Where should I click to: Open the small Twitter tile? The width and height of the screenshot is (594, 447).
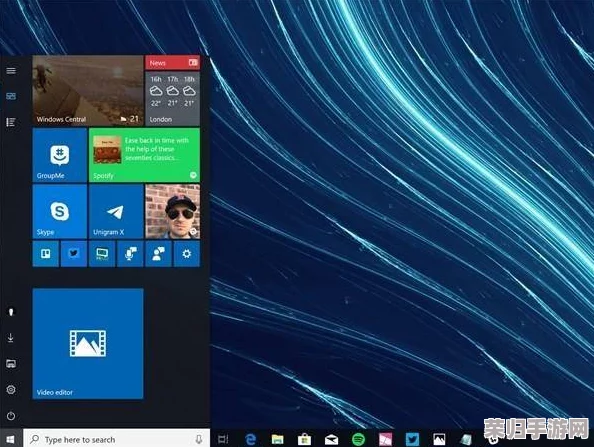(x=74, y=253)
